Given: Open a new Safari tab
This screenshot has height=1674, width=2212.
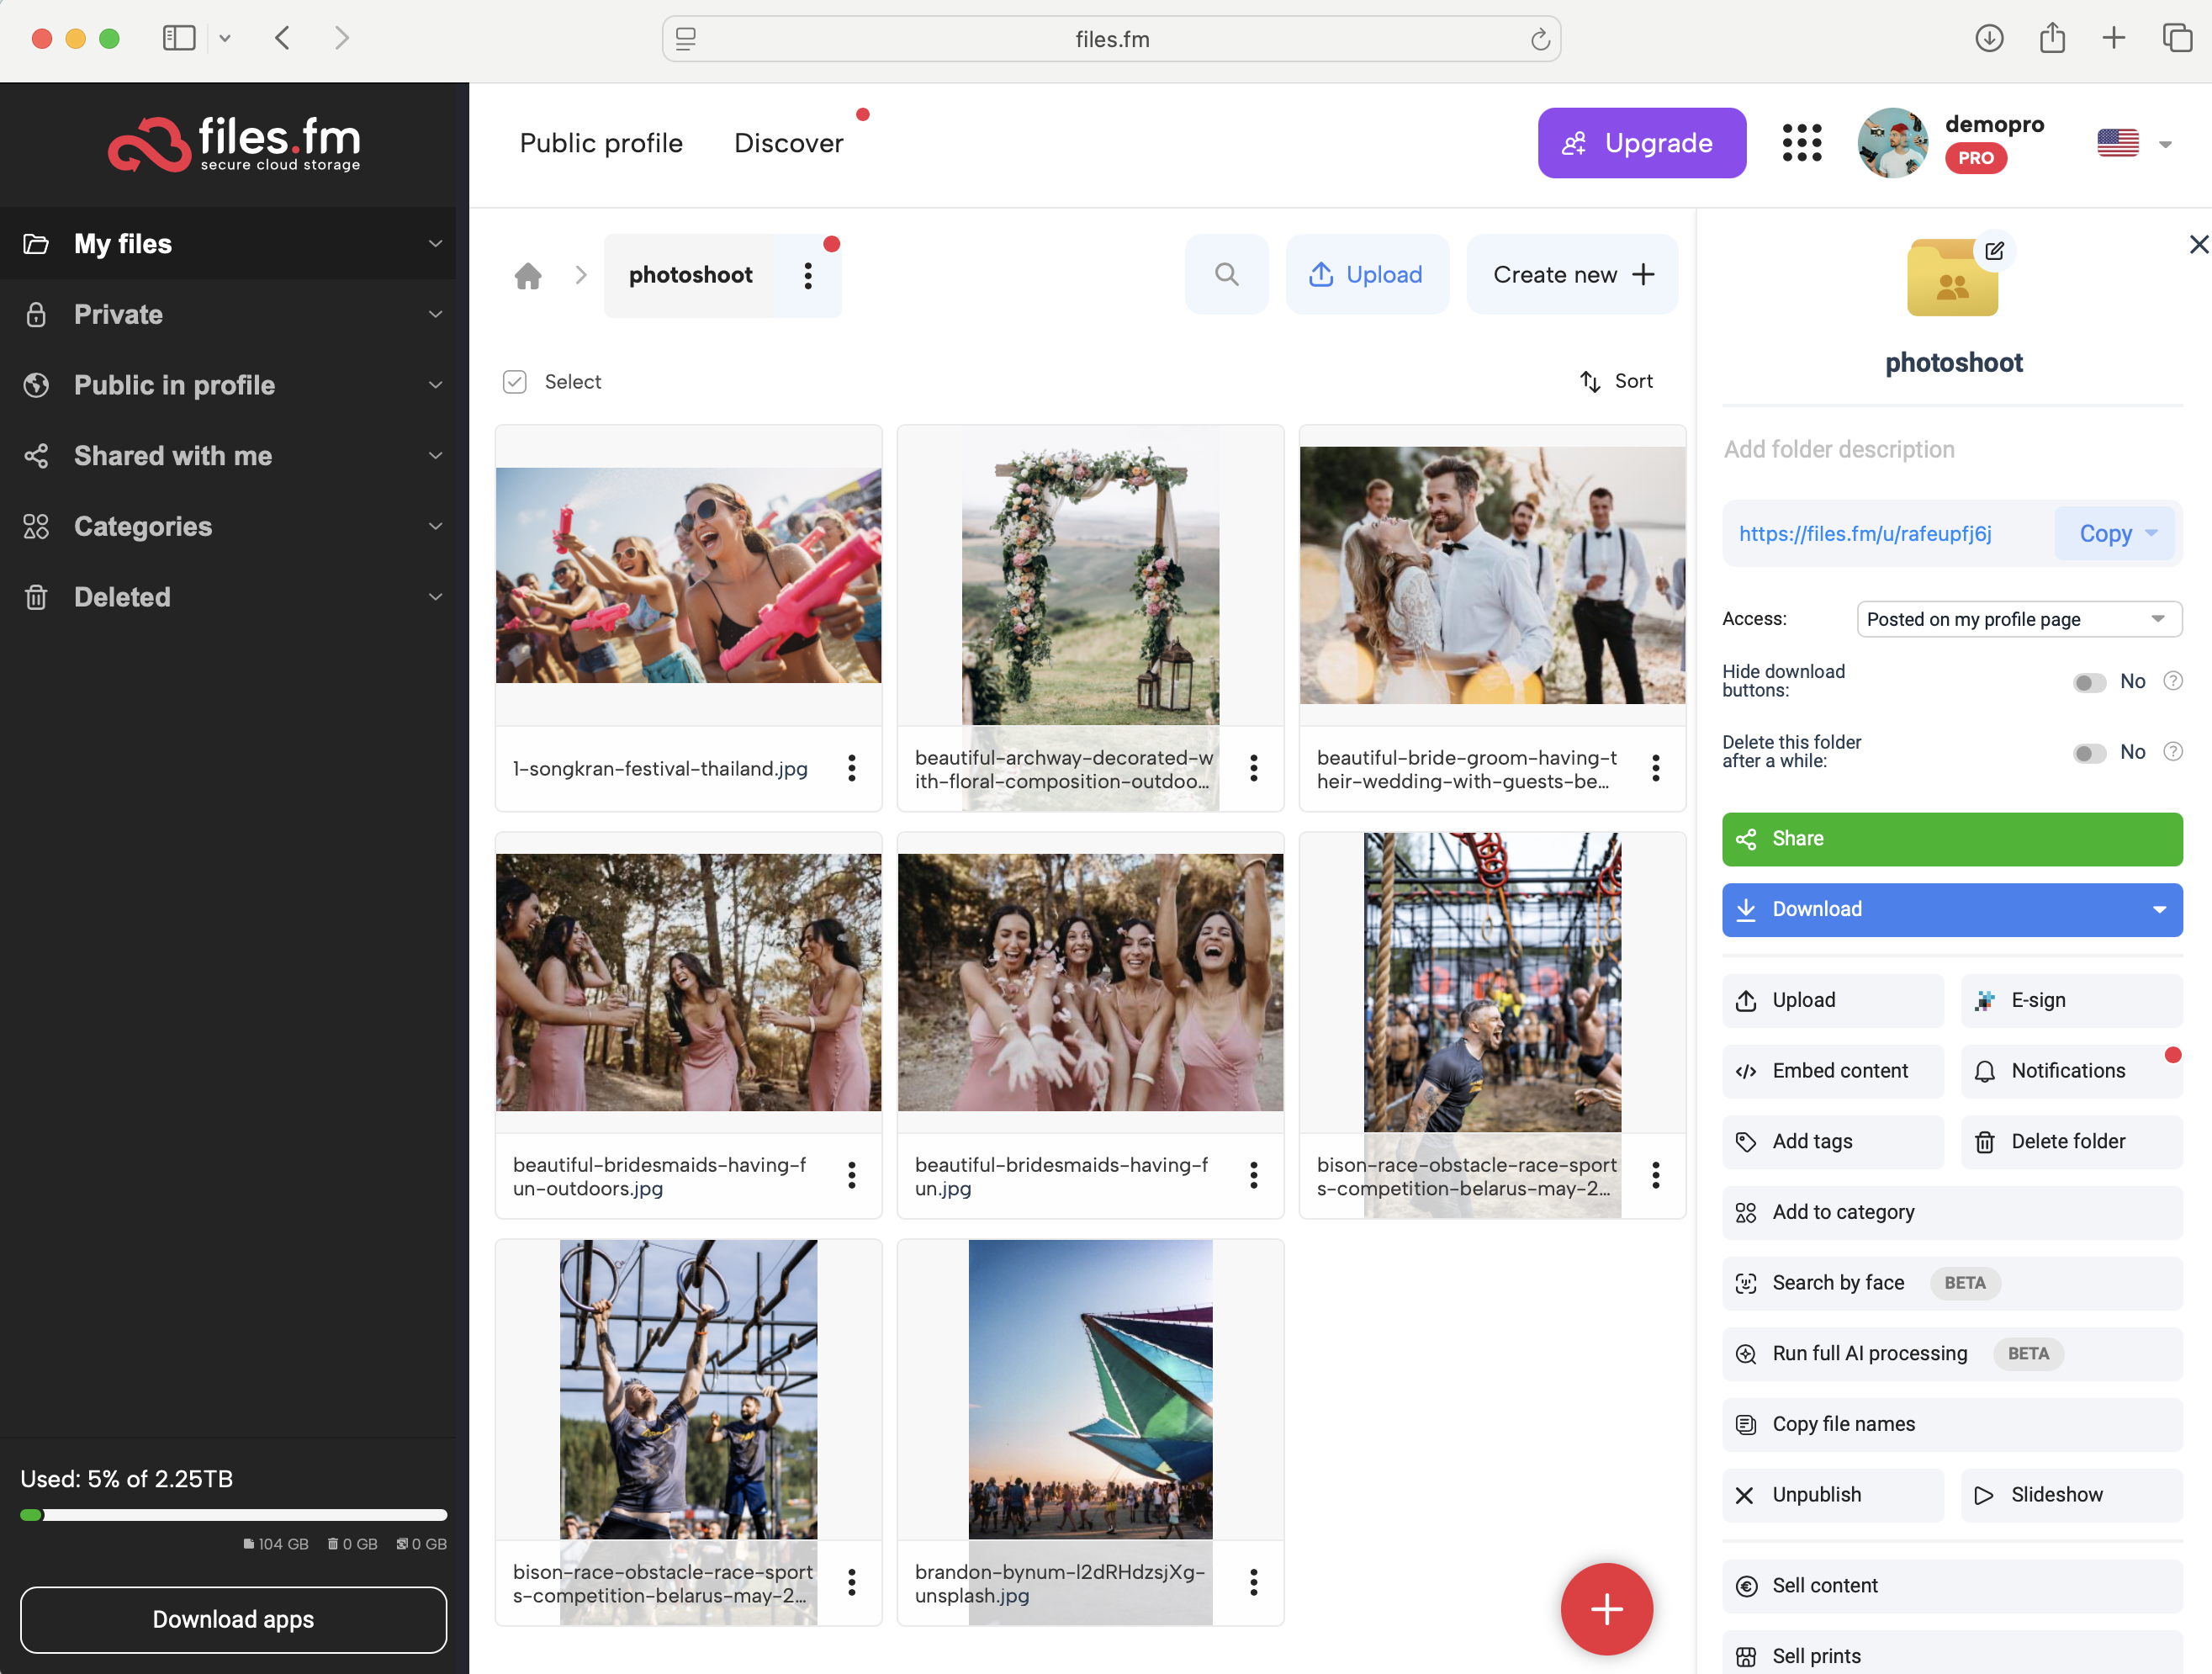Looking at the screenshot, I should (x=2114, y=38).
